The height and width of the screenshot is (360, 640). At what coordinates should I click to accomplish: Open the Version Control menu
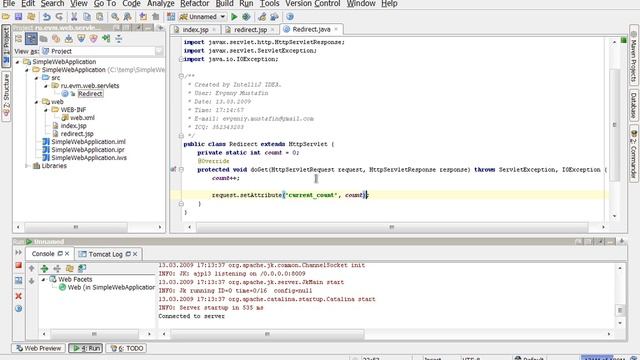[x=313, y=4]
